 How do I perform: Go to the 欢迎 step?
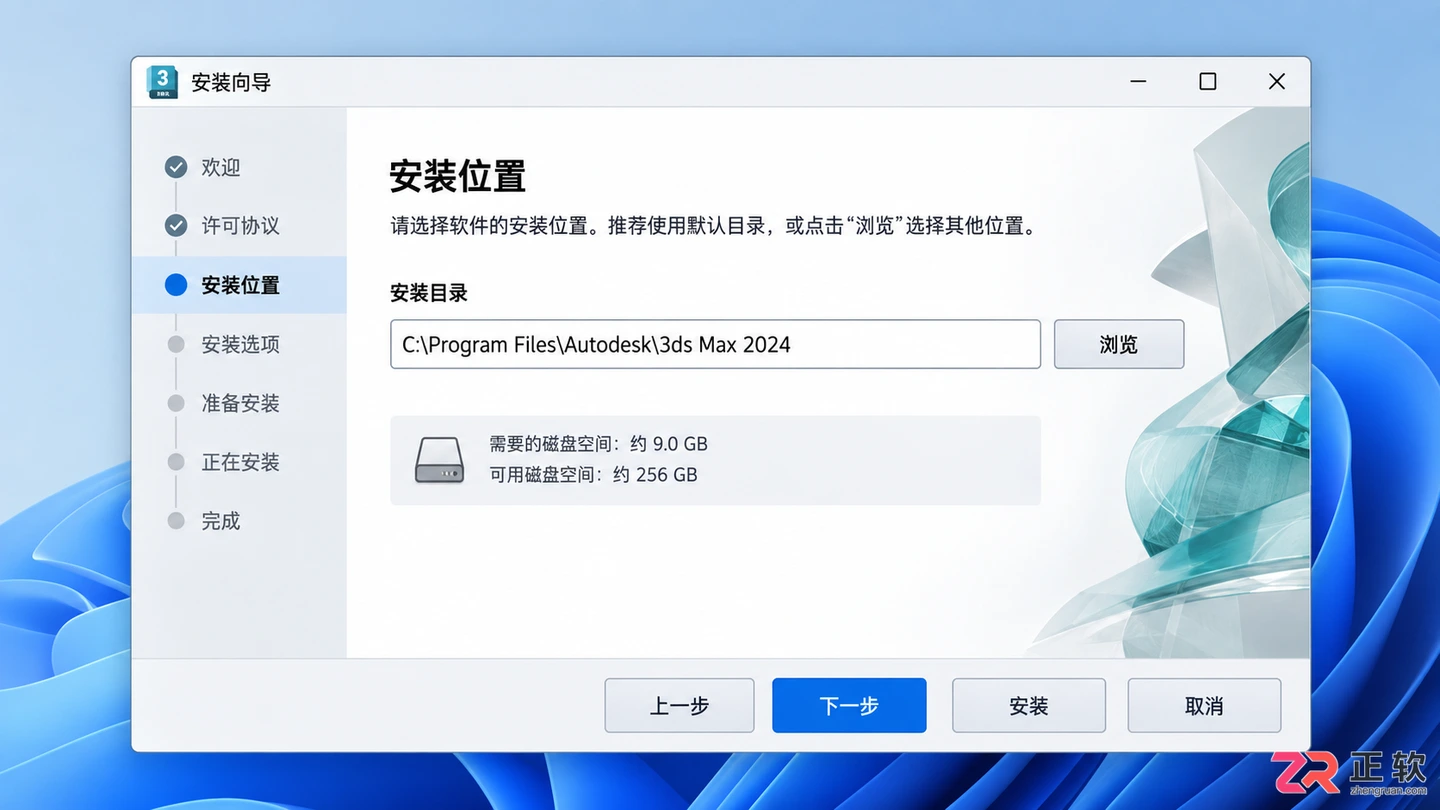pyautogui.click(x=221, y=168)
